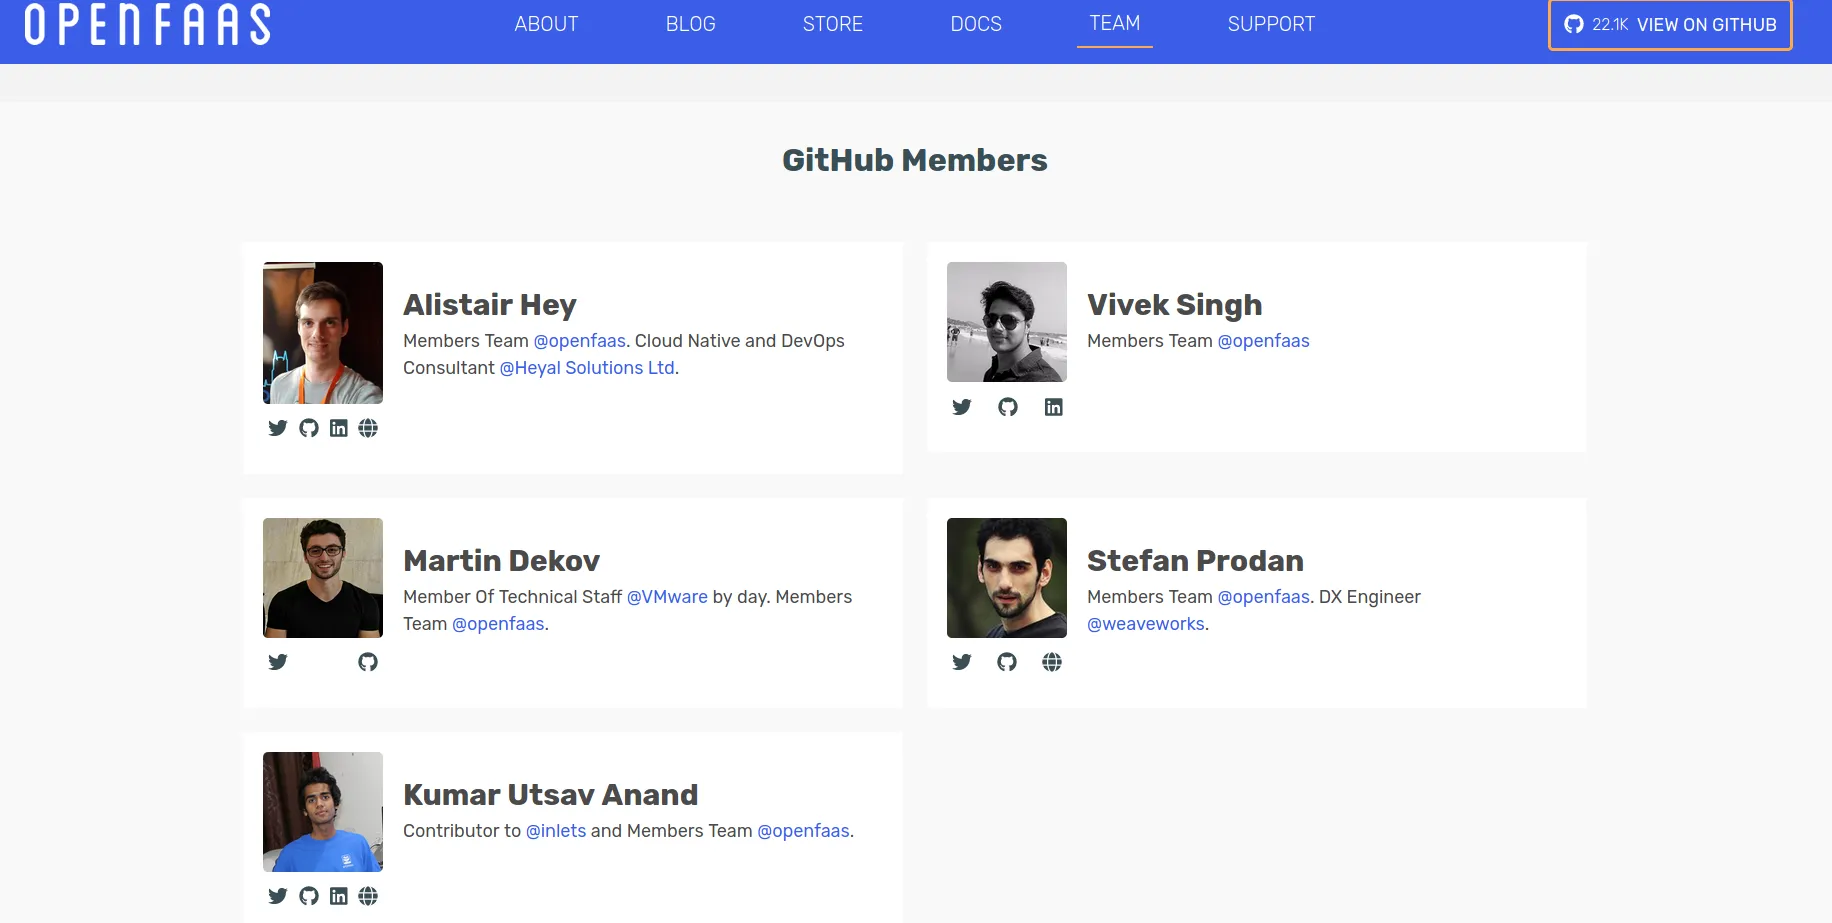The image size is (1832, 923).
Task: Open Vivek Singh's GitHub icon
Action: coord(1008,407)
